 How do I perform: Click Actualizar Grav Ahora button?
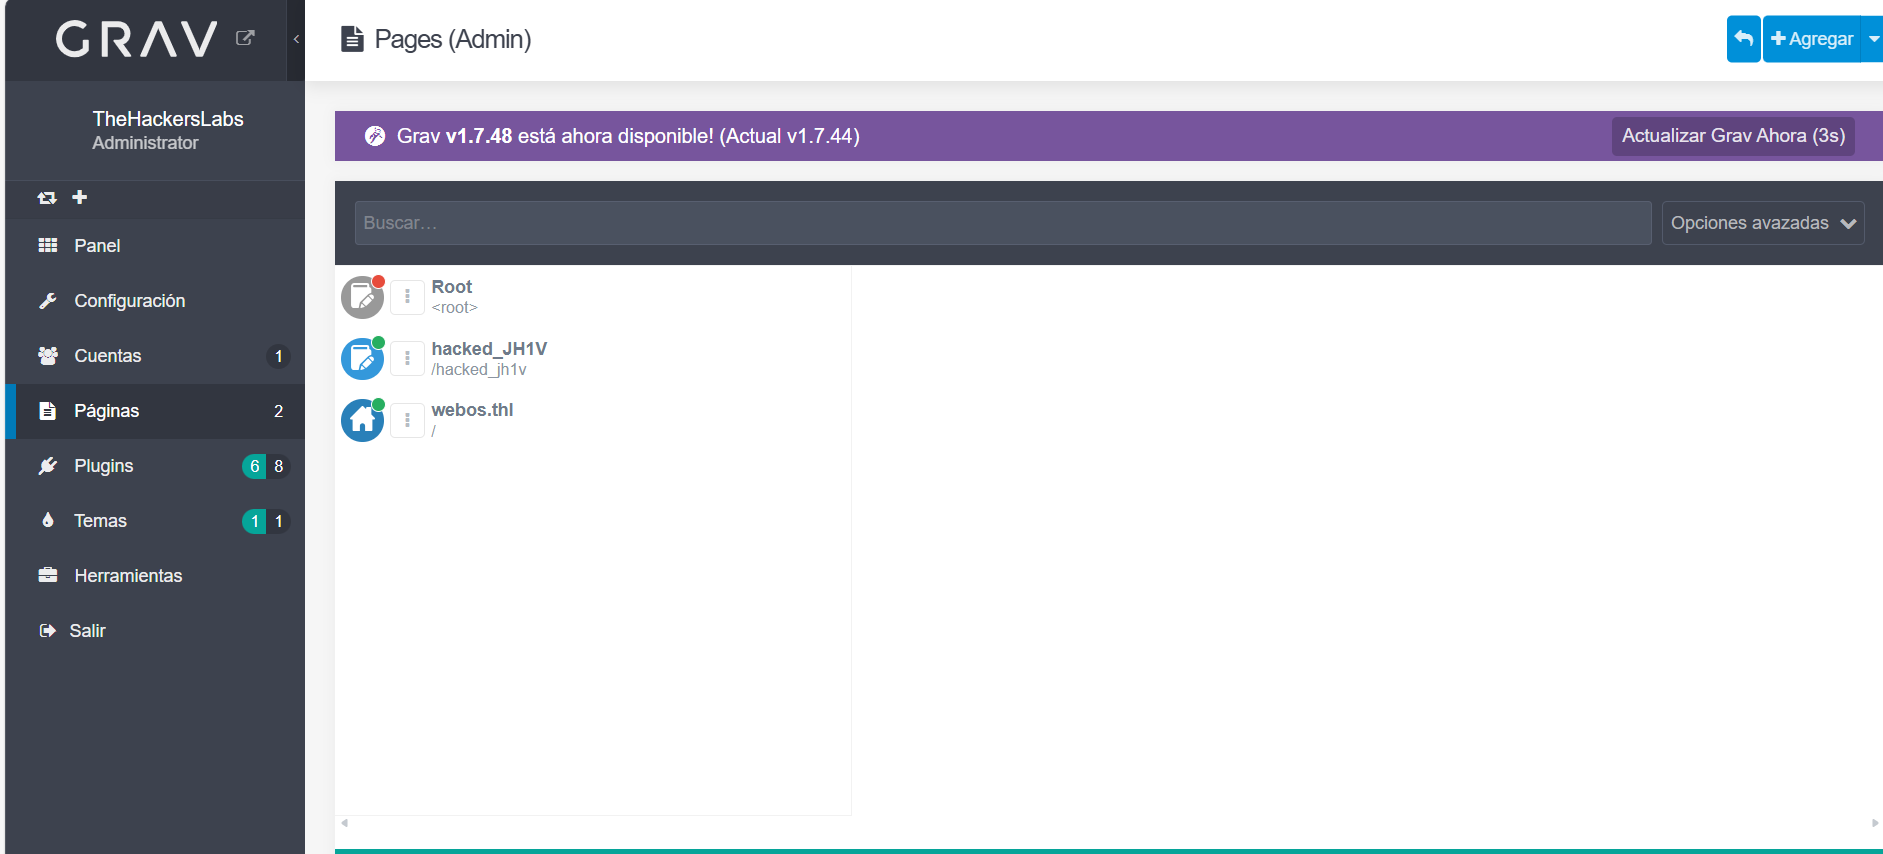[x=1733, y=136]
